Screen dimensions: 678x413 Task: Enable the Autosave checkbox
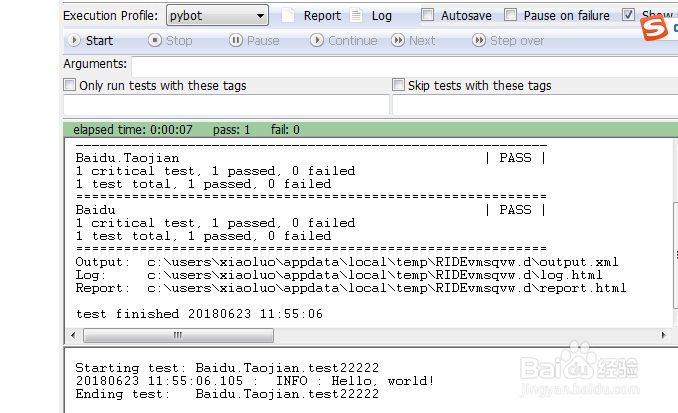coord(428,16)
